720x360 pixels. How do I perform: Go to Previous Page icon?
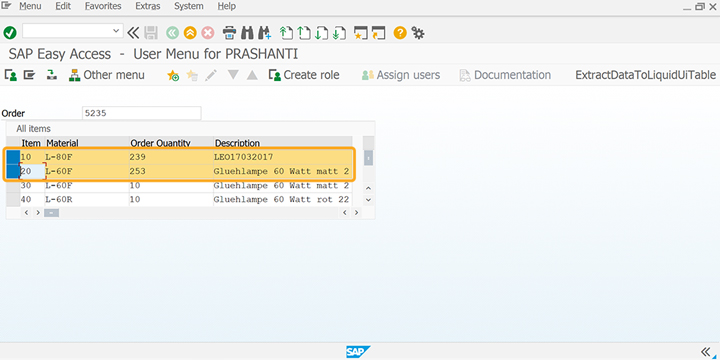point(304,33)
